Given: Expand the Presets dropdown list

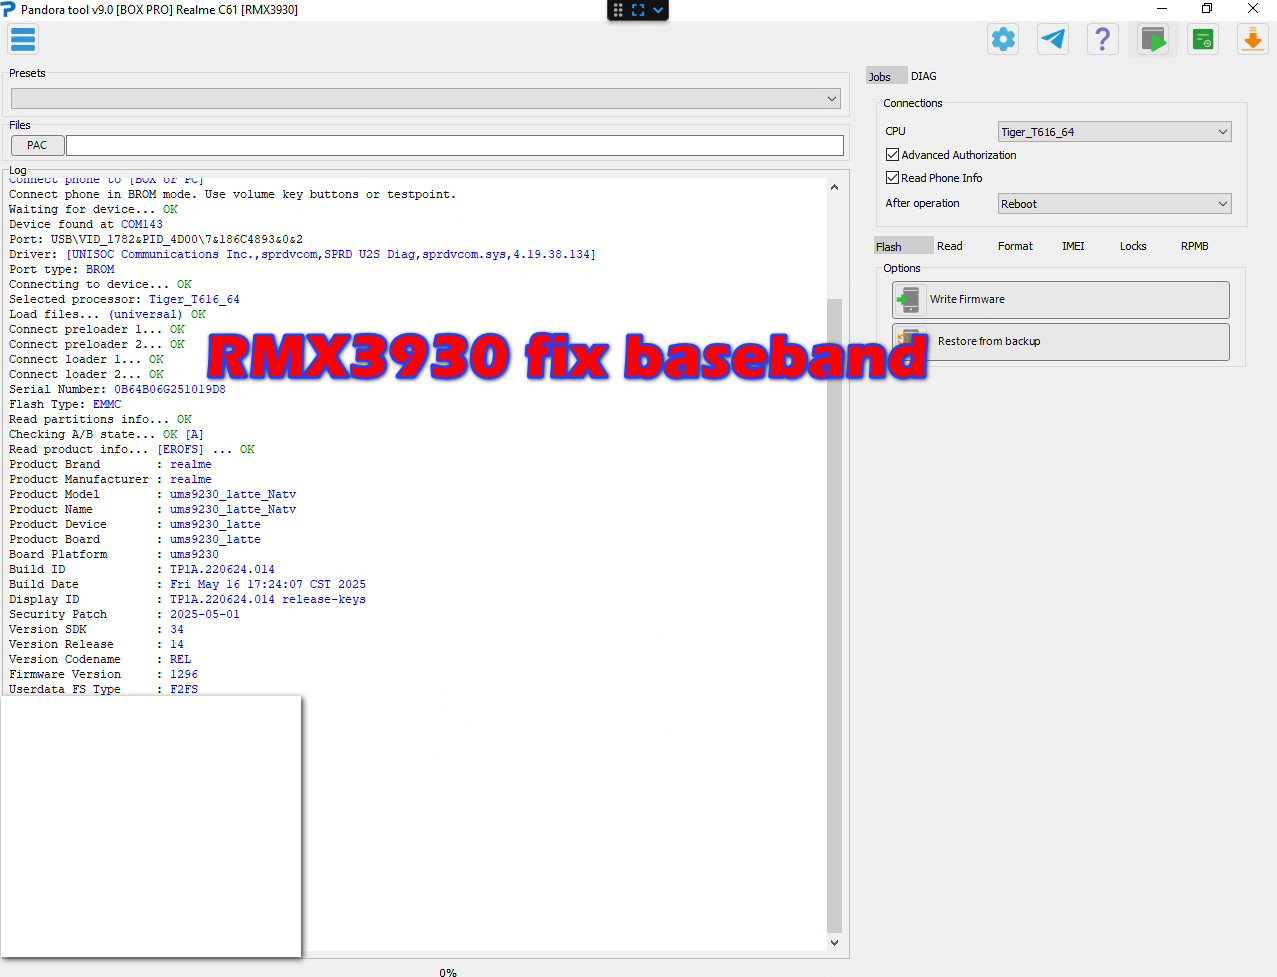Looking at the screenshot, I should point(426,98).
